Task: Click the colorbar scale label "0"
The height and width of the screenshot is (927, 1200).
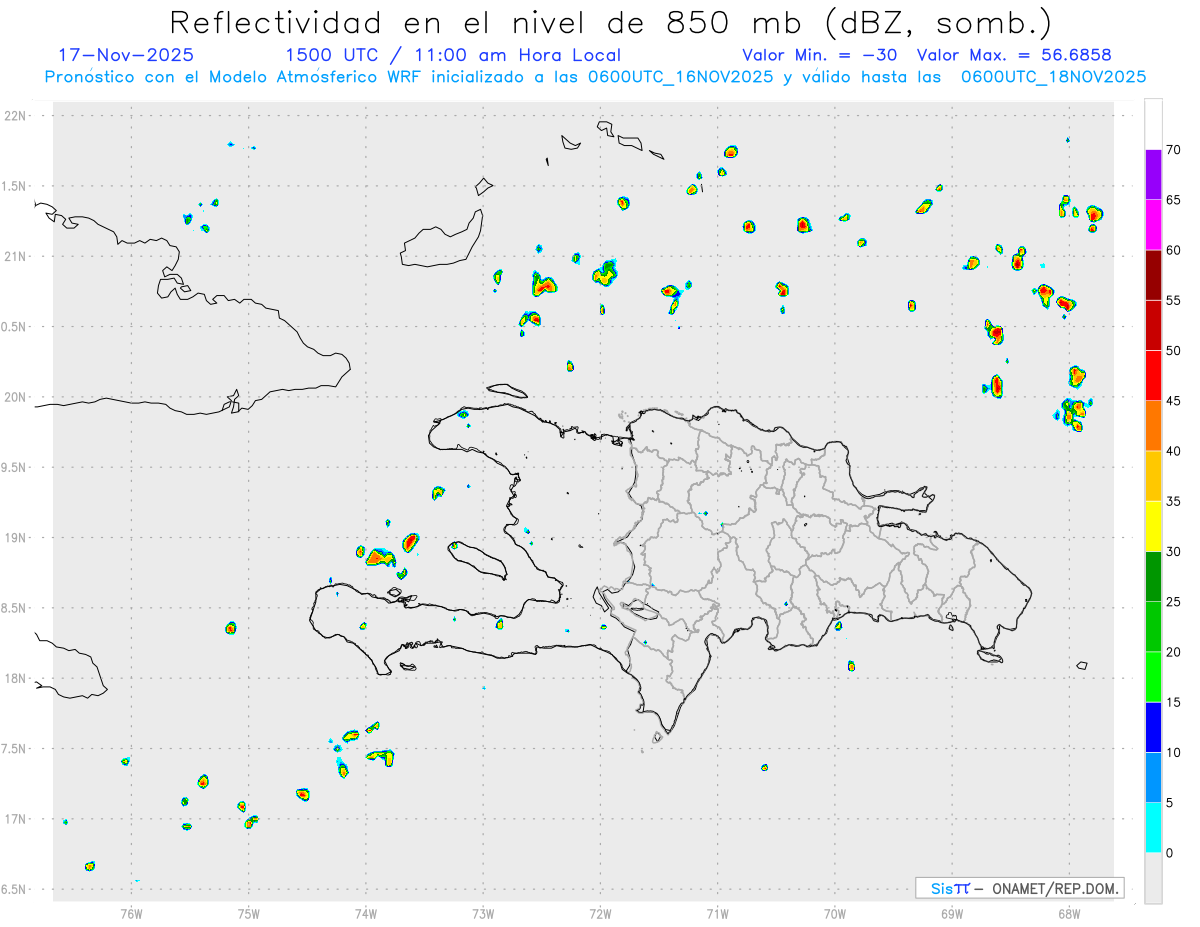Action: click(x=1170, y=853)
